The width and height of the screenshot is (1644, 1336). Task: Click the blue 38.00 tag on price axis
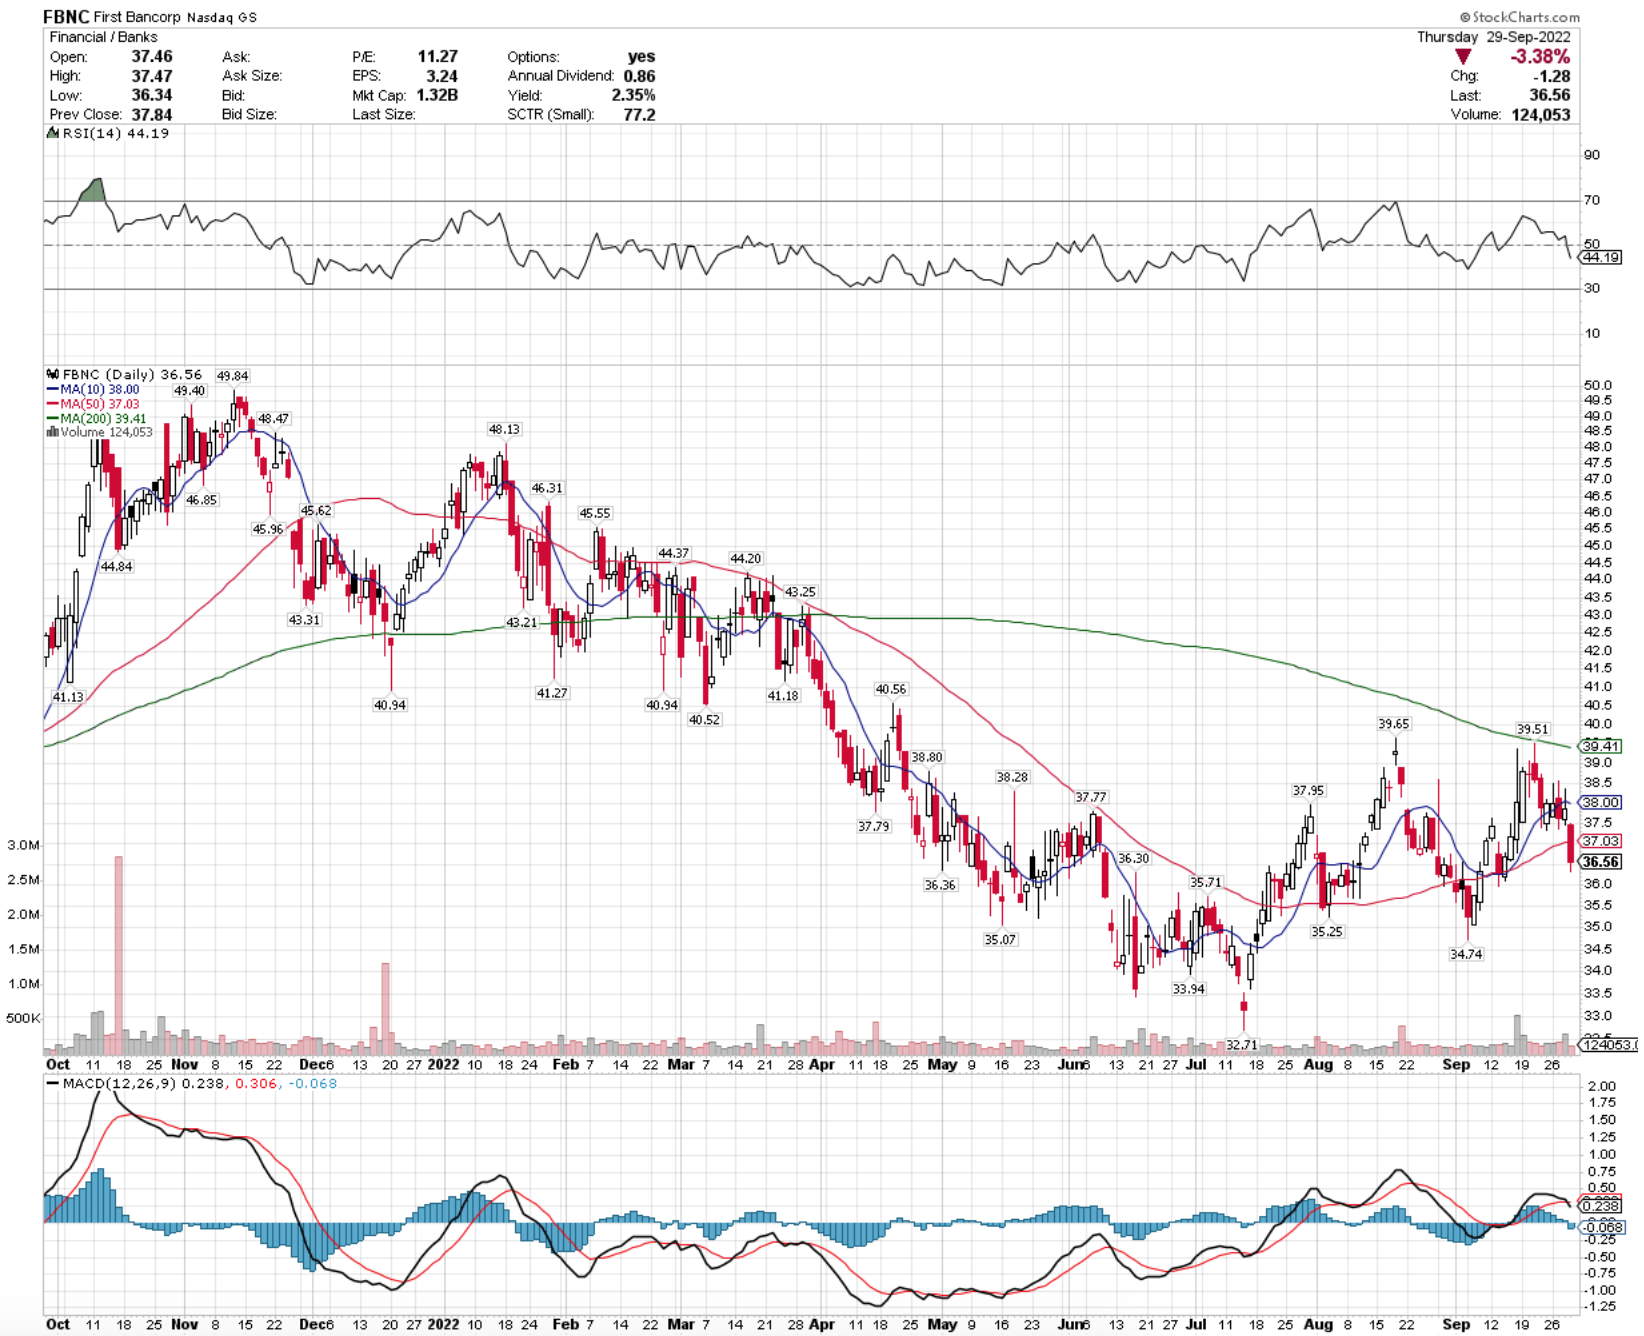1600,802
